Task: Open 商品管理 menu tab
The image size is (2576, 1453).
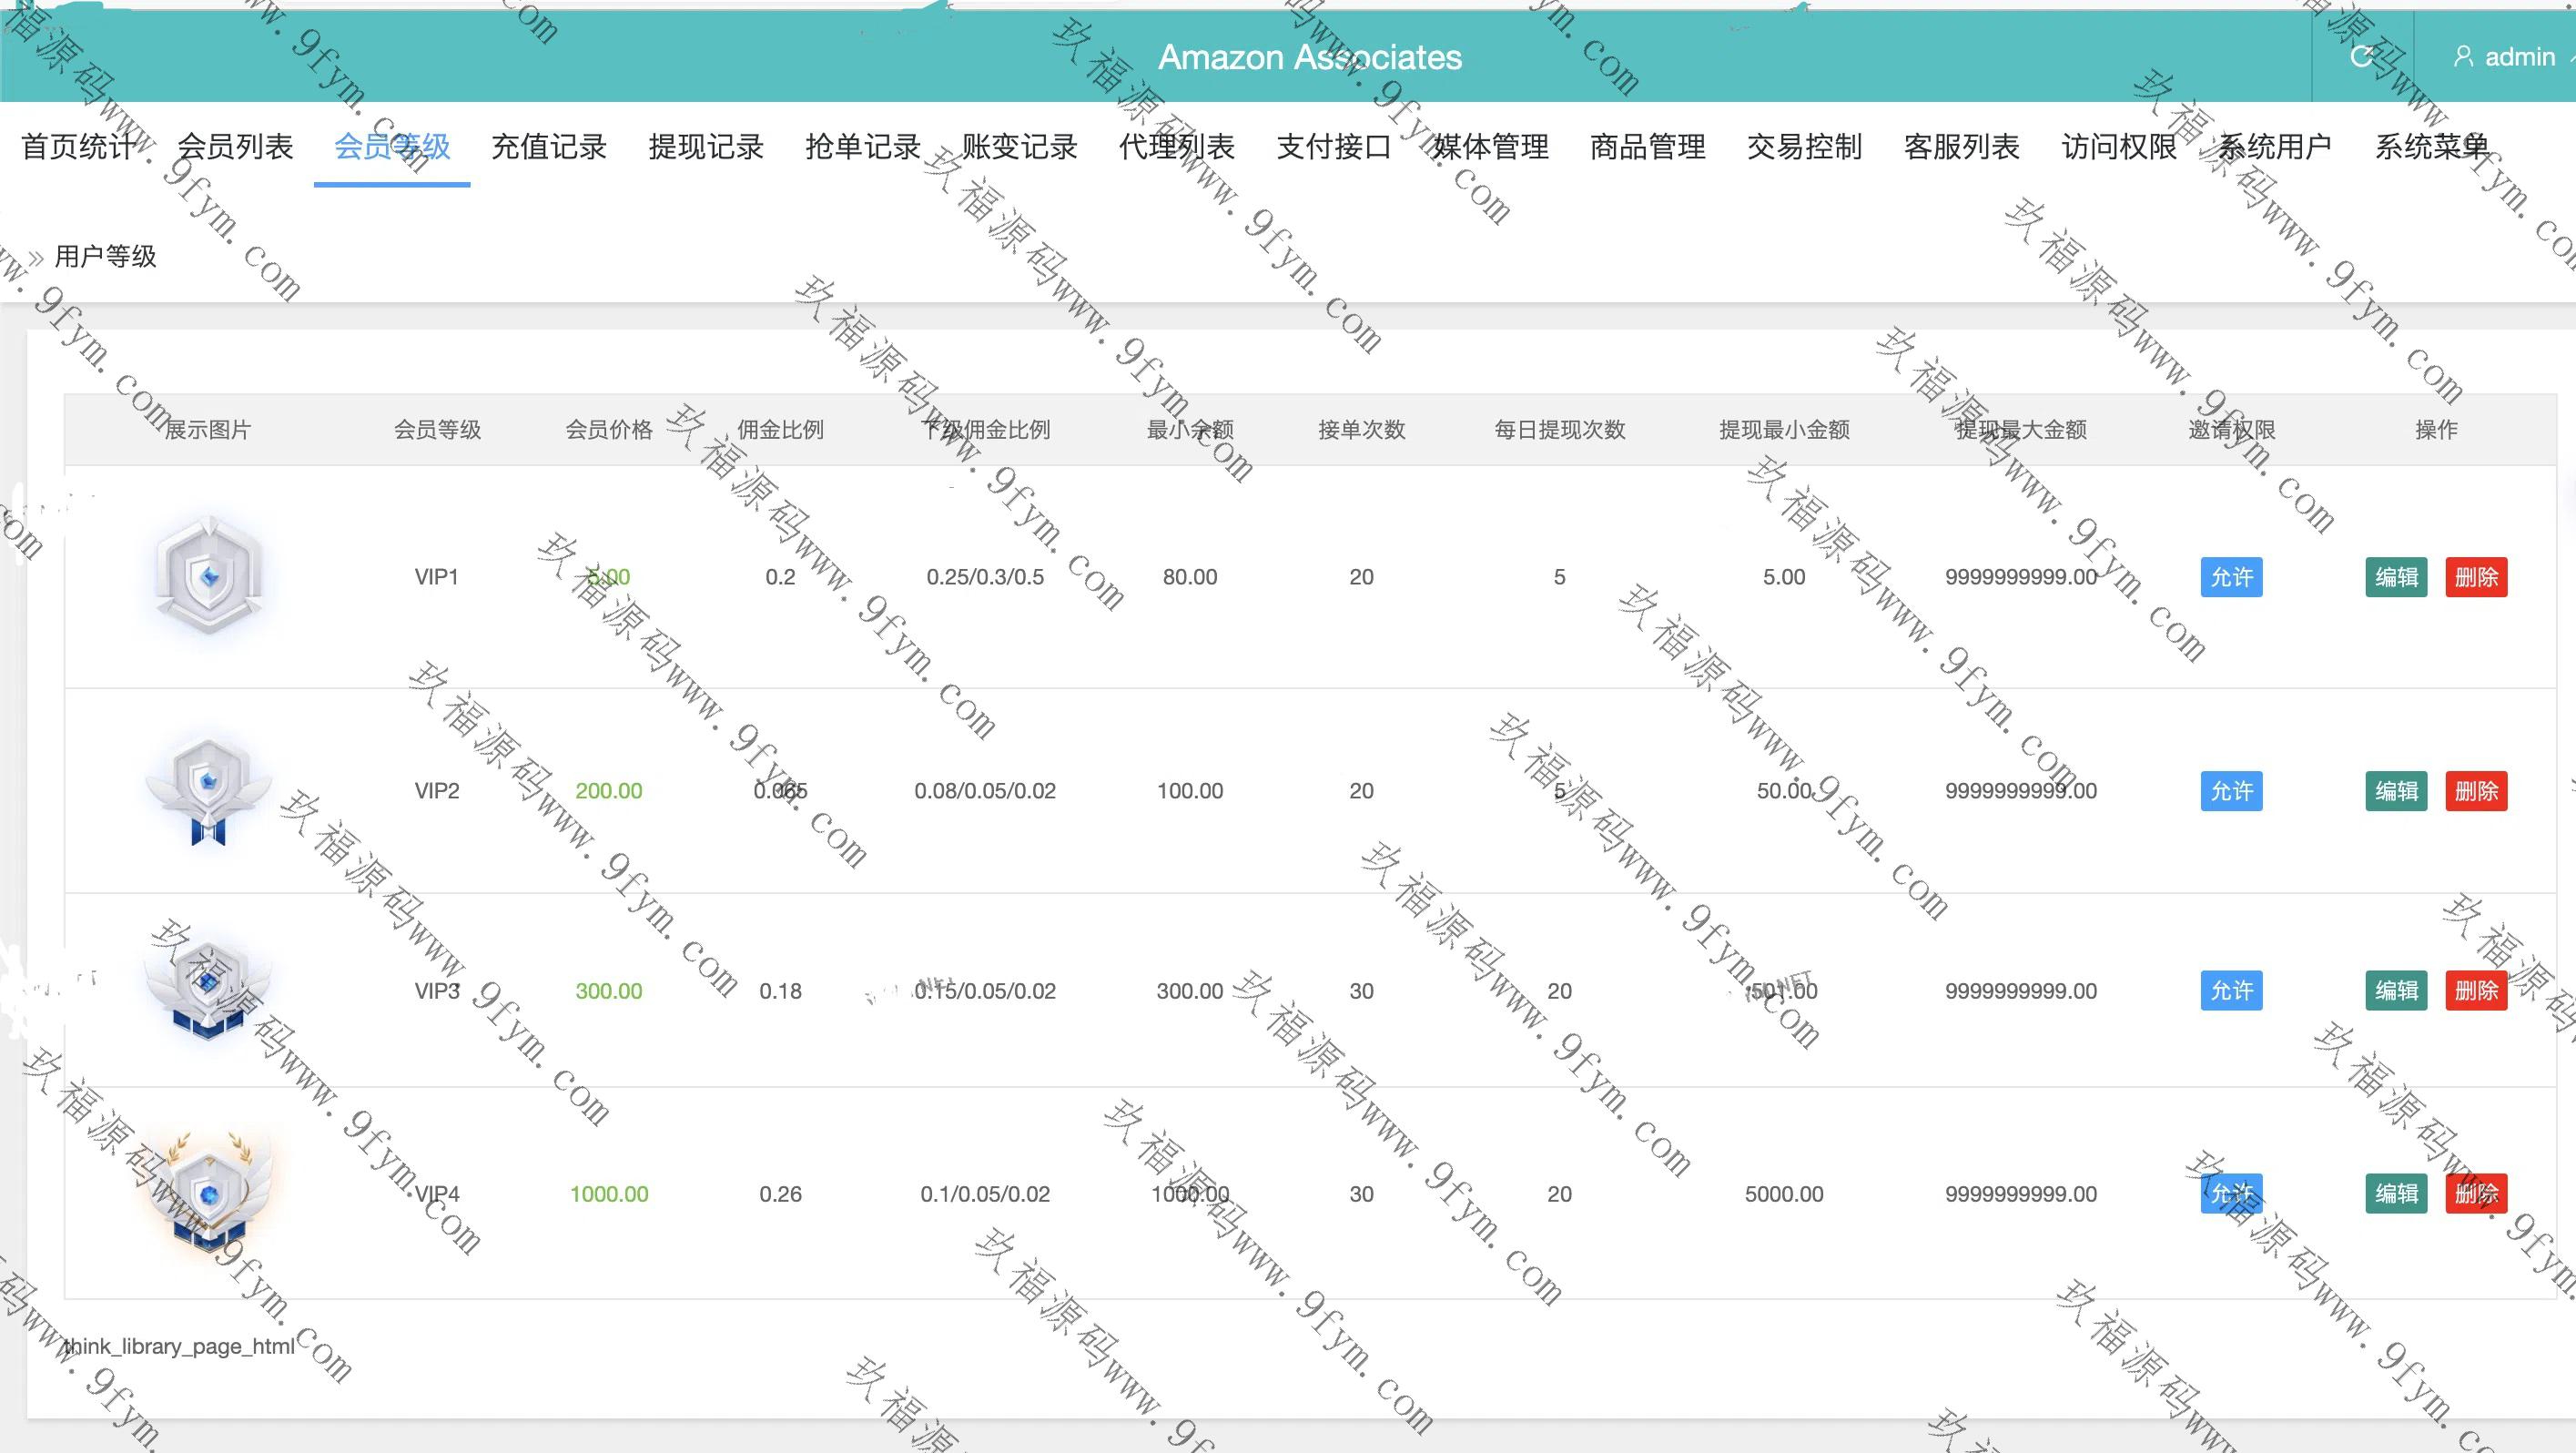Action: coord(1648,147)
